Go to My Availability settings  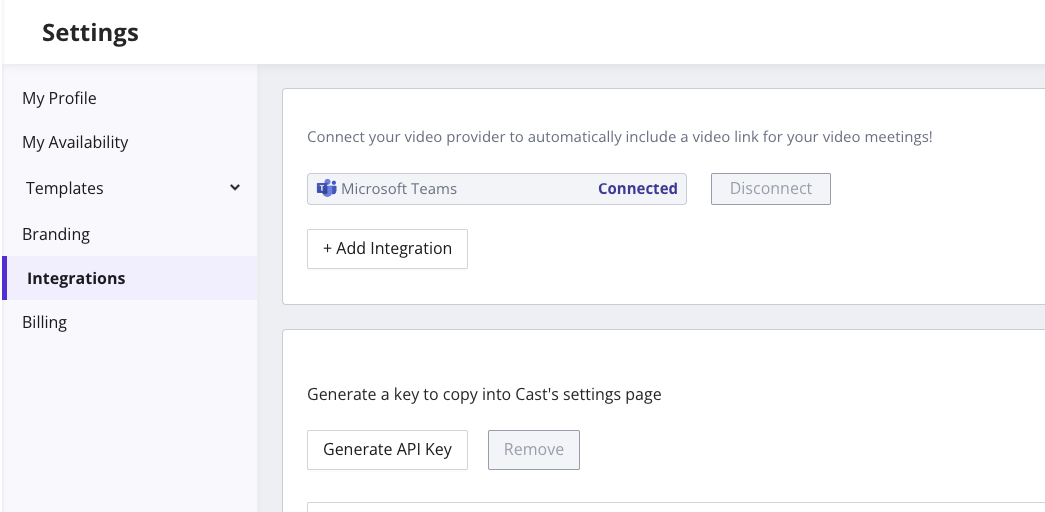[x=75, y=142]
